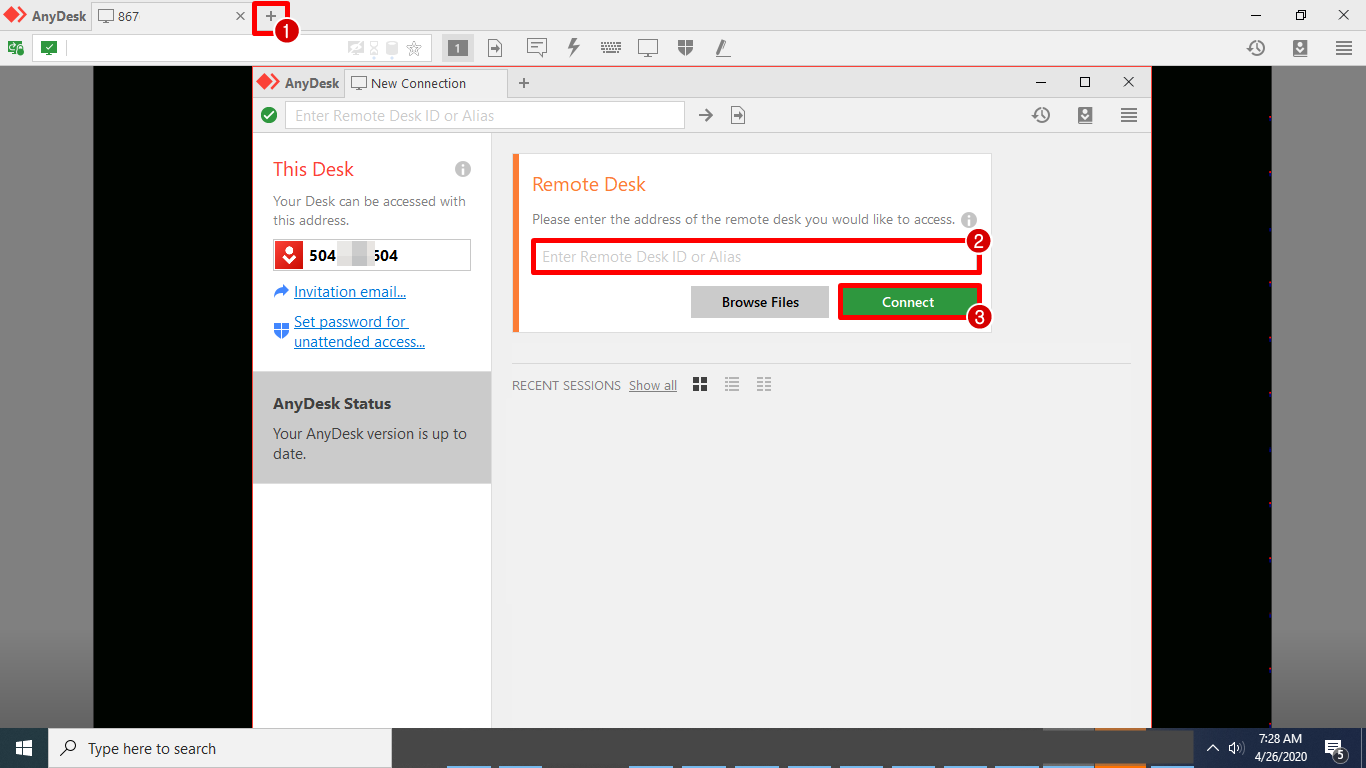The image size is (1366, 768).
Task: Click the AnyDesk Status panel
Action: [x=372, y=428]
